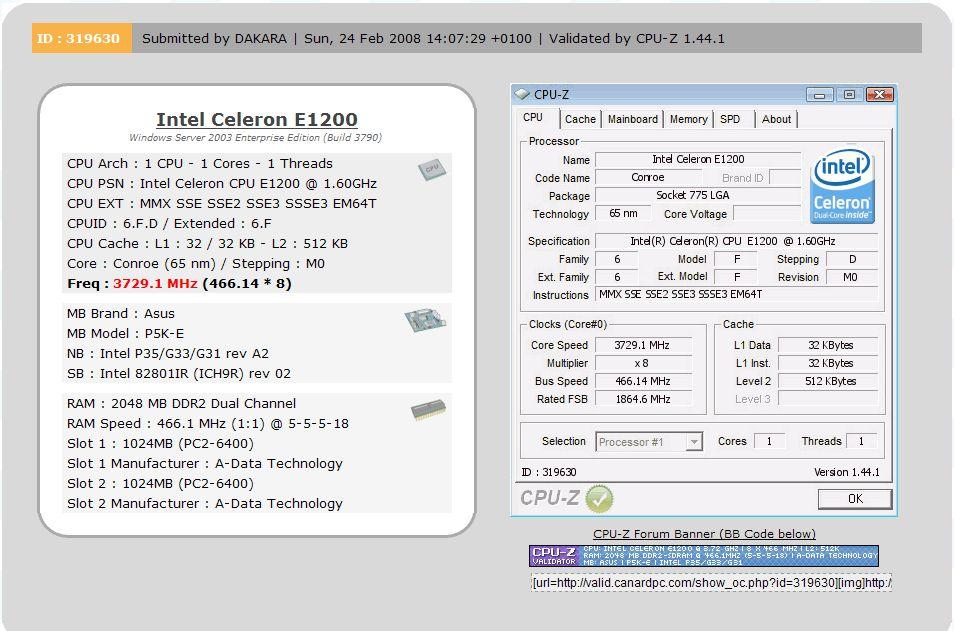Click the Slot 1 Manufacturer A-Data line
Screen dimensions: 954x631
click(205, 464)
